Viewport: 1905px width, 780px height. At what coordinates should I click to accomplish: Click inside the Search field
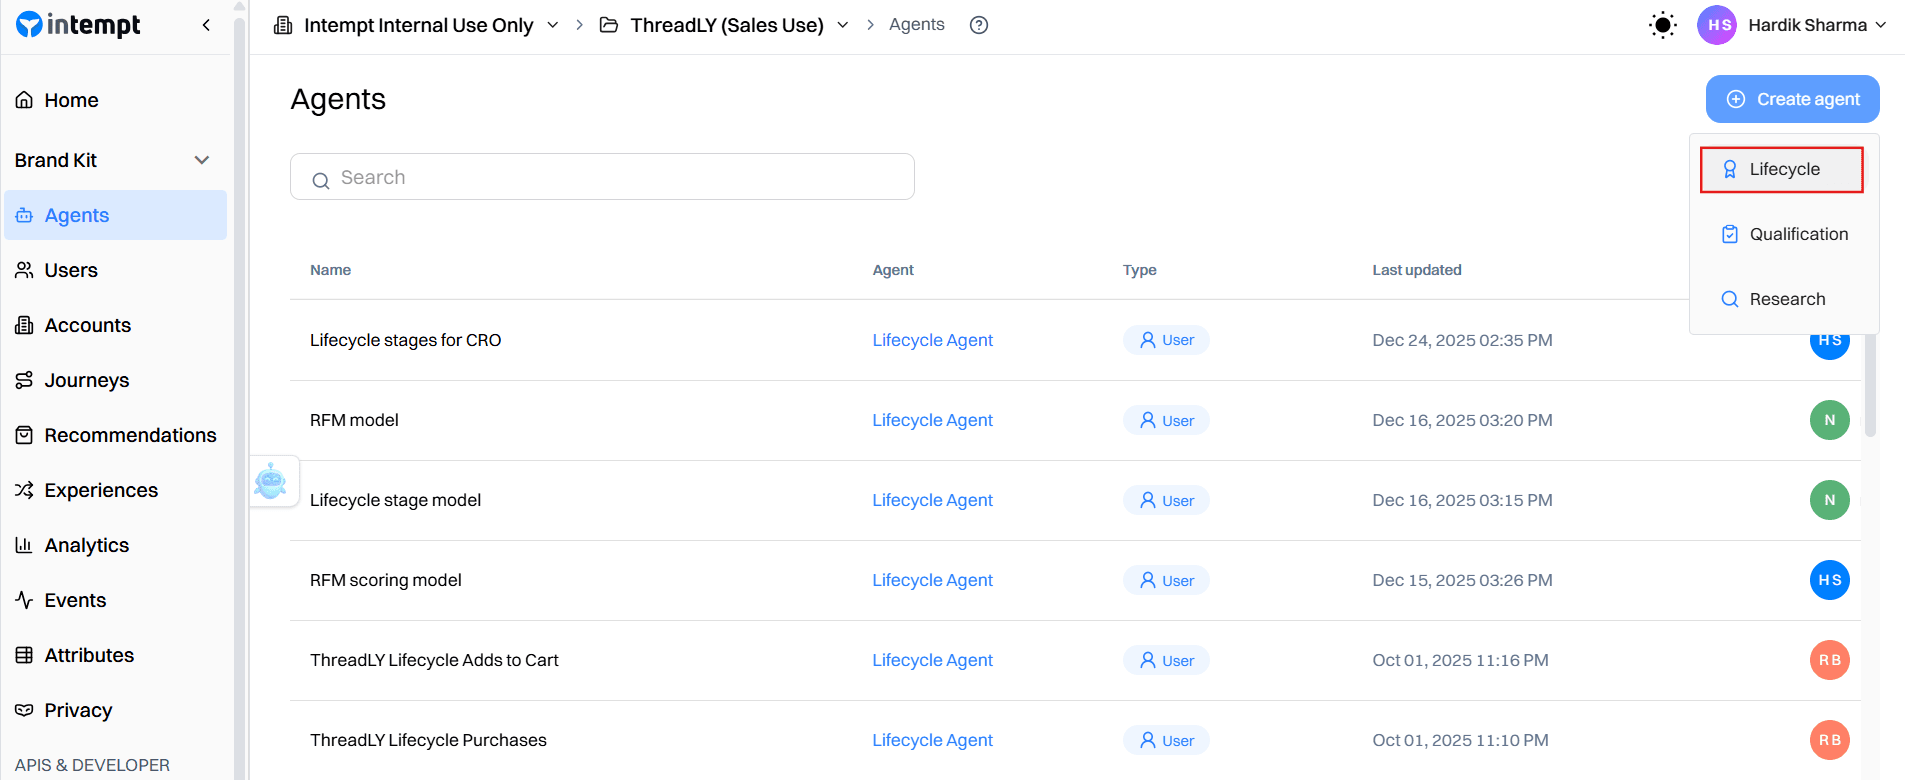coord(601,176)
